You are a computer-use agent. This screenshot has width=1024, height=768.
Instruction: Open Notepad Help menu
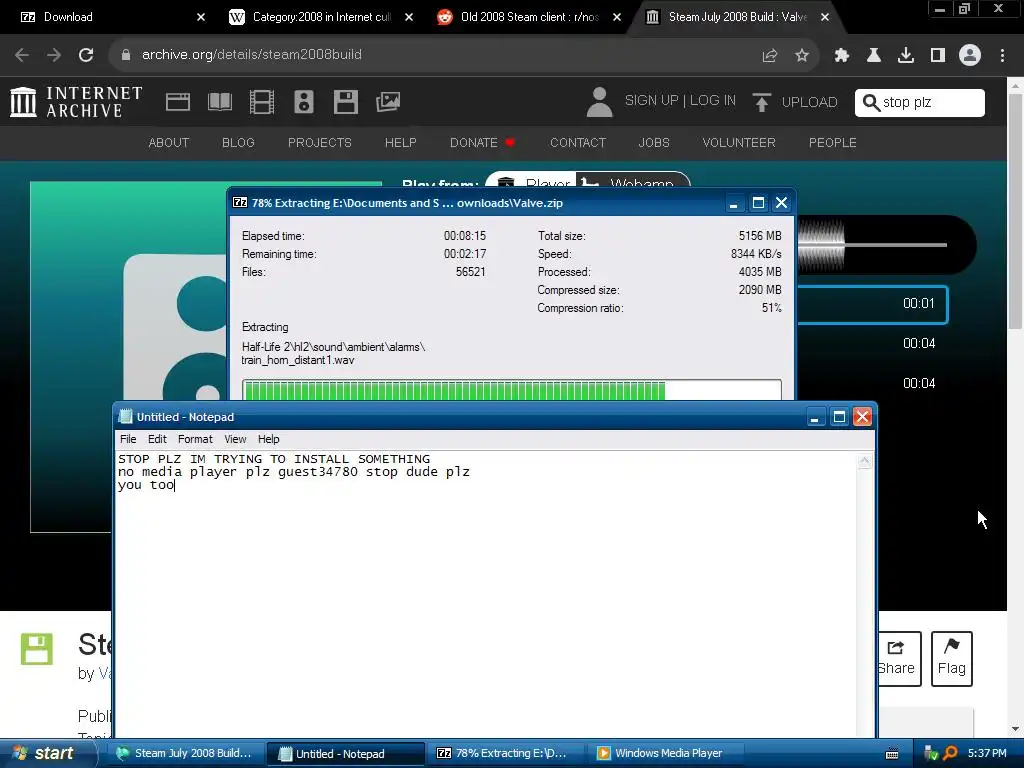[x=268, y=439]
